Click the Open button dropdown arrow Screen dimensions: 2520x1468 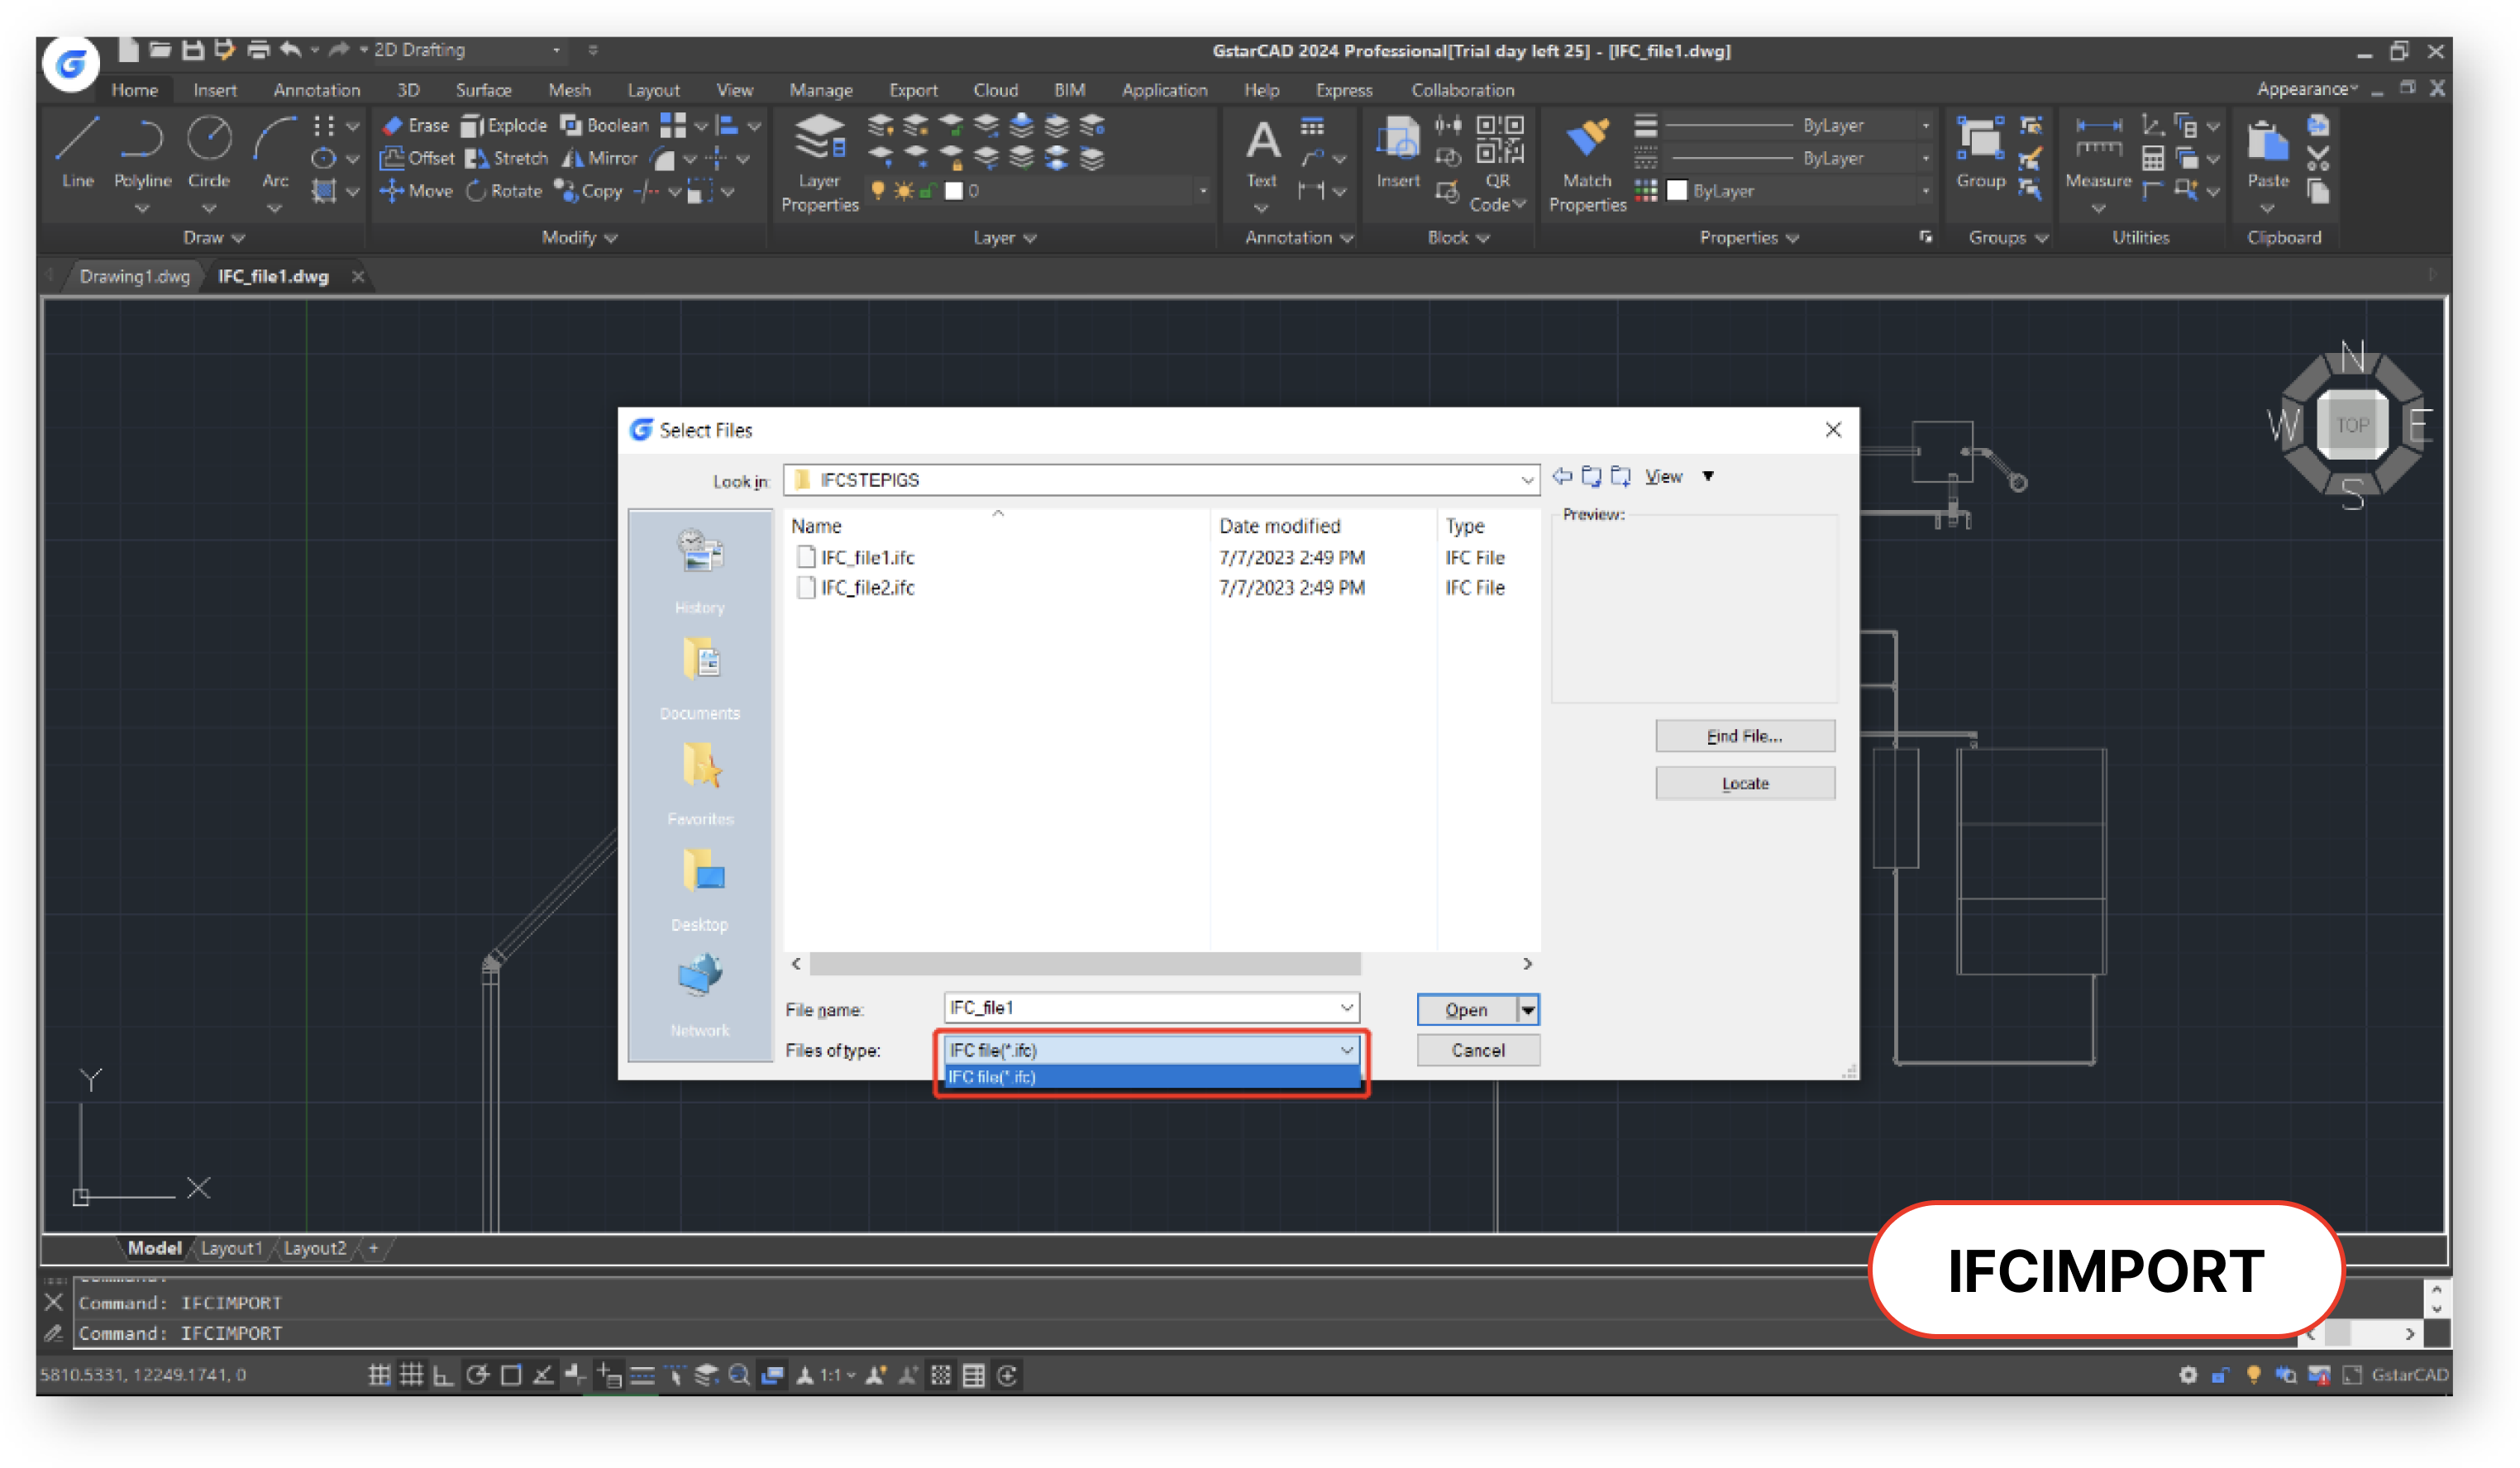(1528, 1010)
